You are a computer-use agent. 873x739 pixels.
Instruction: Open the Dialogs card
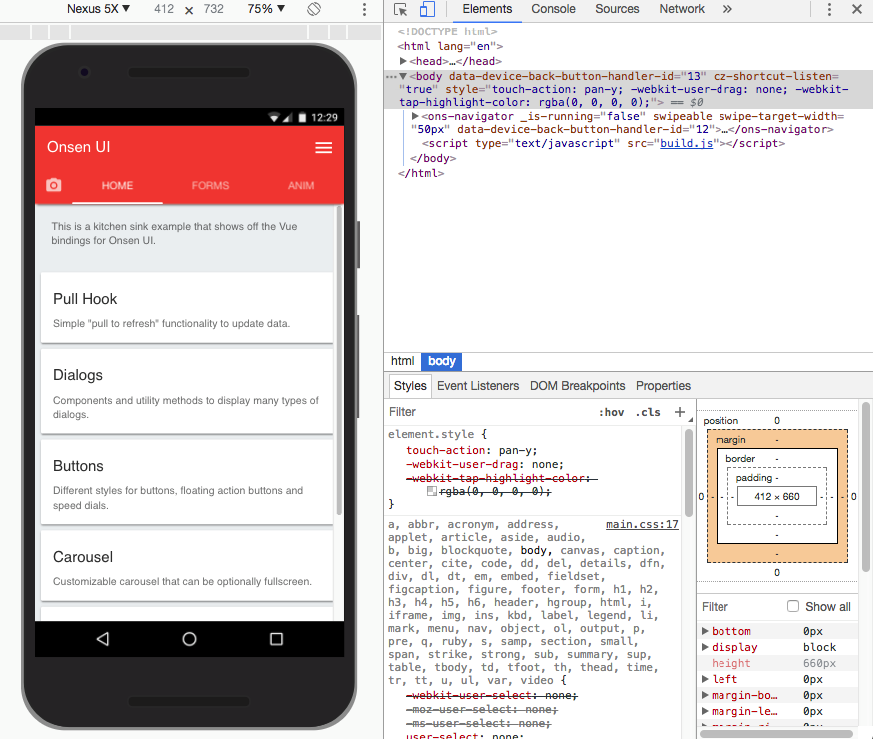tap(187, 391)
